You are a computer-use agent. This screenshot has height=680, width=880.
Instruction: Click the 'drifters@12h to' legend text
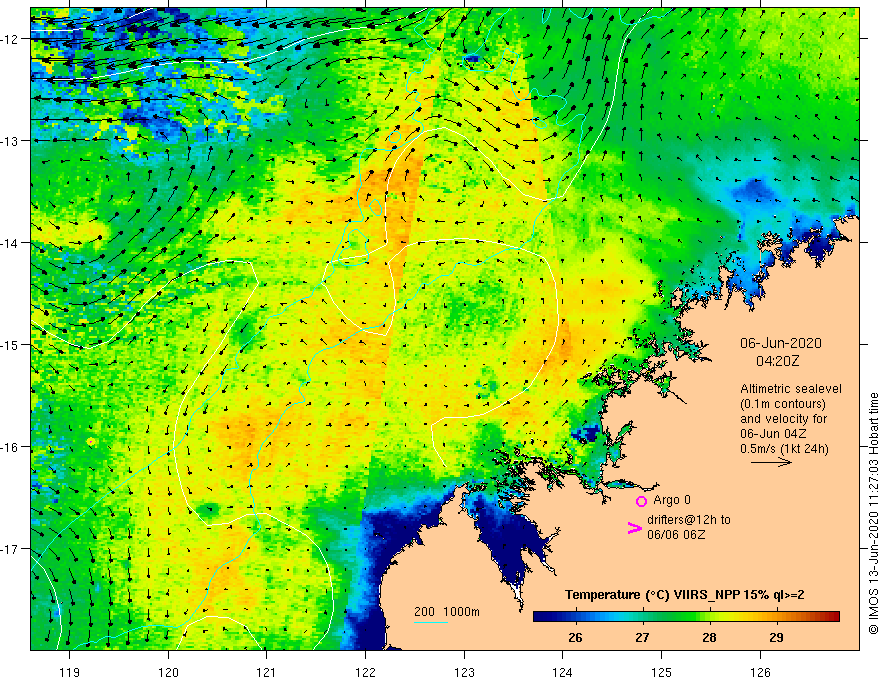coord(689,520)
